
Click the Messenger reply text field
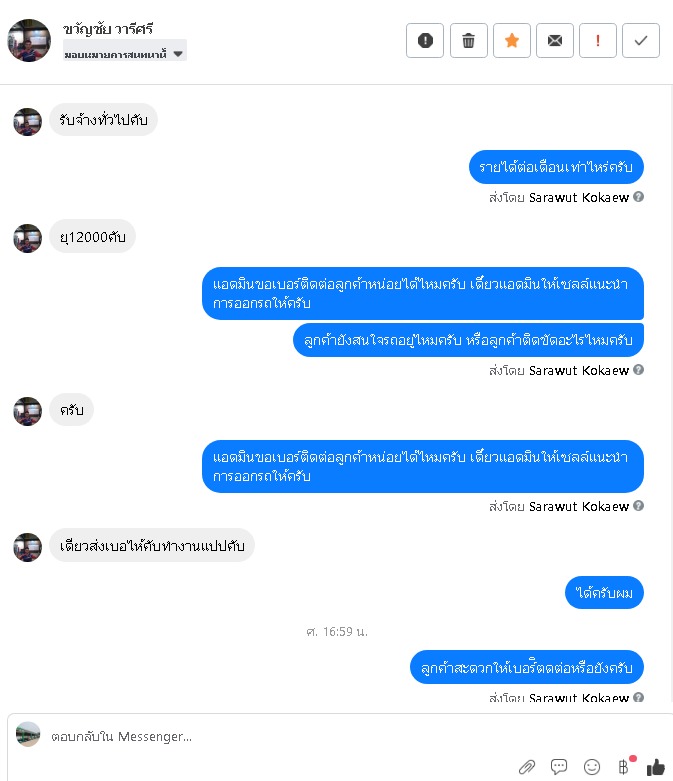point(339,736)
